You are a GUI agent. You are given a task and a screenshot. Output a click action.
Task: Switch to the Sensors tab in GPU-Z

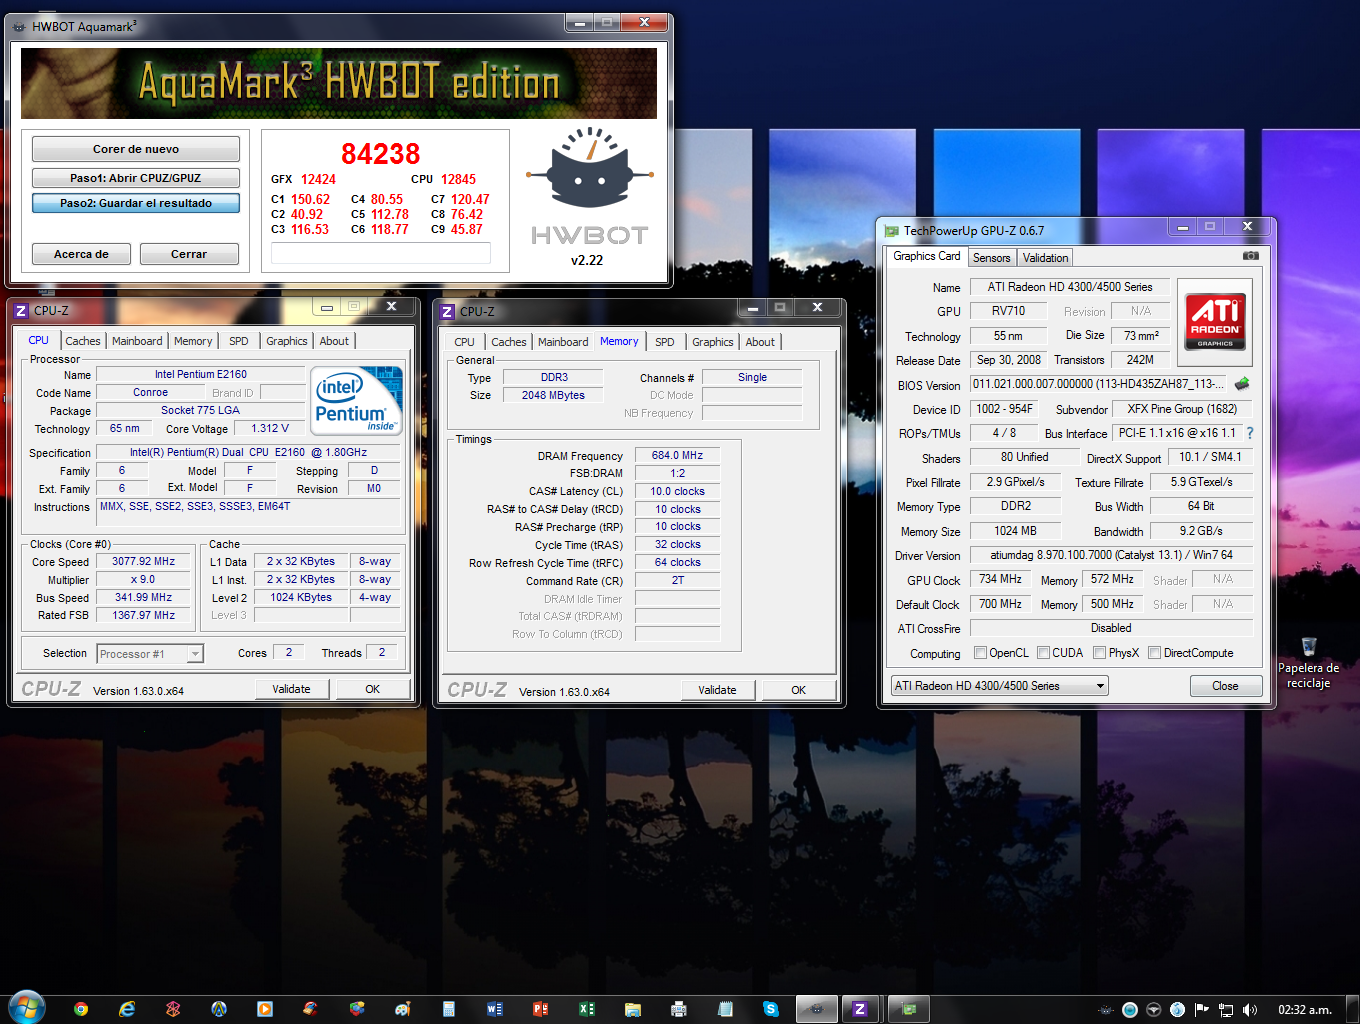[992, 258]
